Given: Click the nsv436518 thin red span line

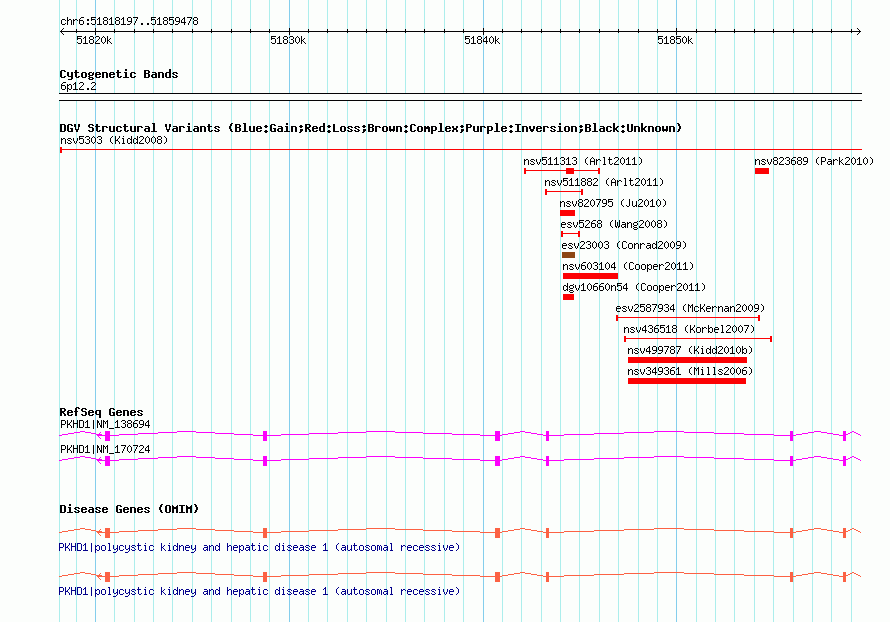Looking at the screenshot, I should [698, 339].
